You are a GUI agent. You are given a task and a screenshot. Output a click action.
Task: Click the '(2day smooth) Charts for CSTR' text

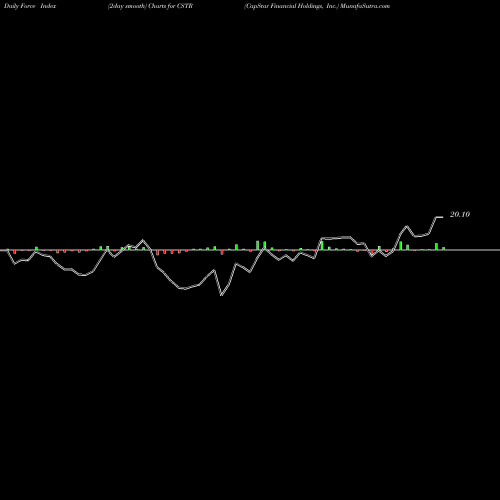pos(150,6)
